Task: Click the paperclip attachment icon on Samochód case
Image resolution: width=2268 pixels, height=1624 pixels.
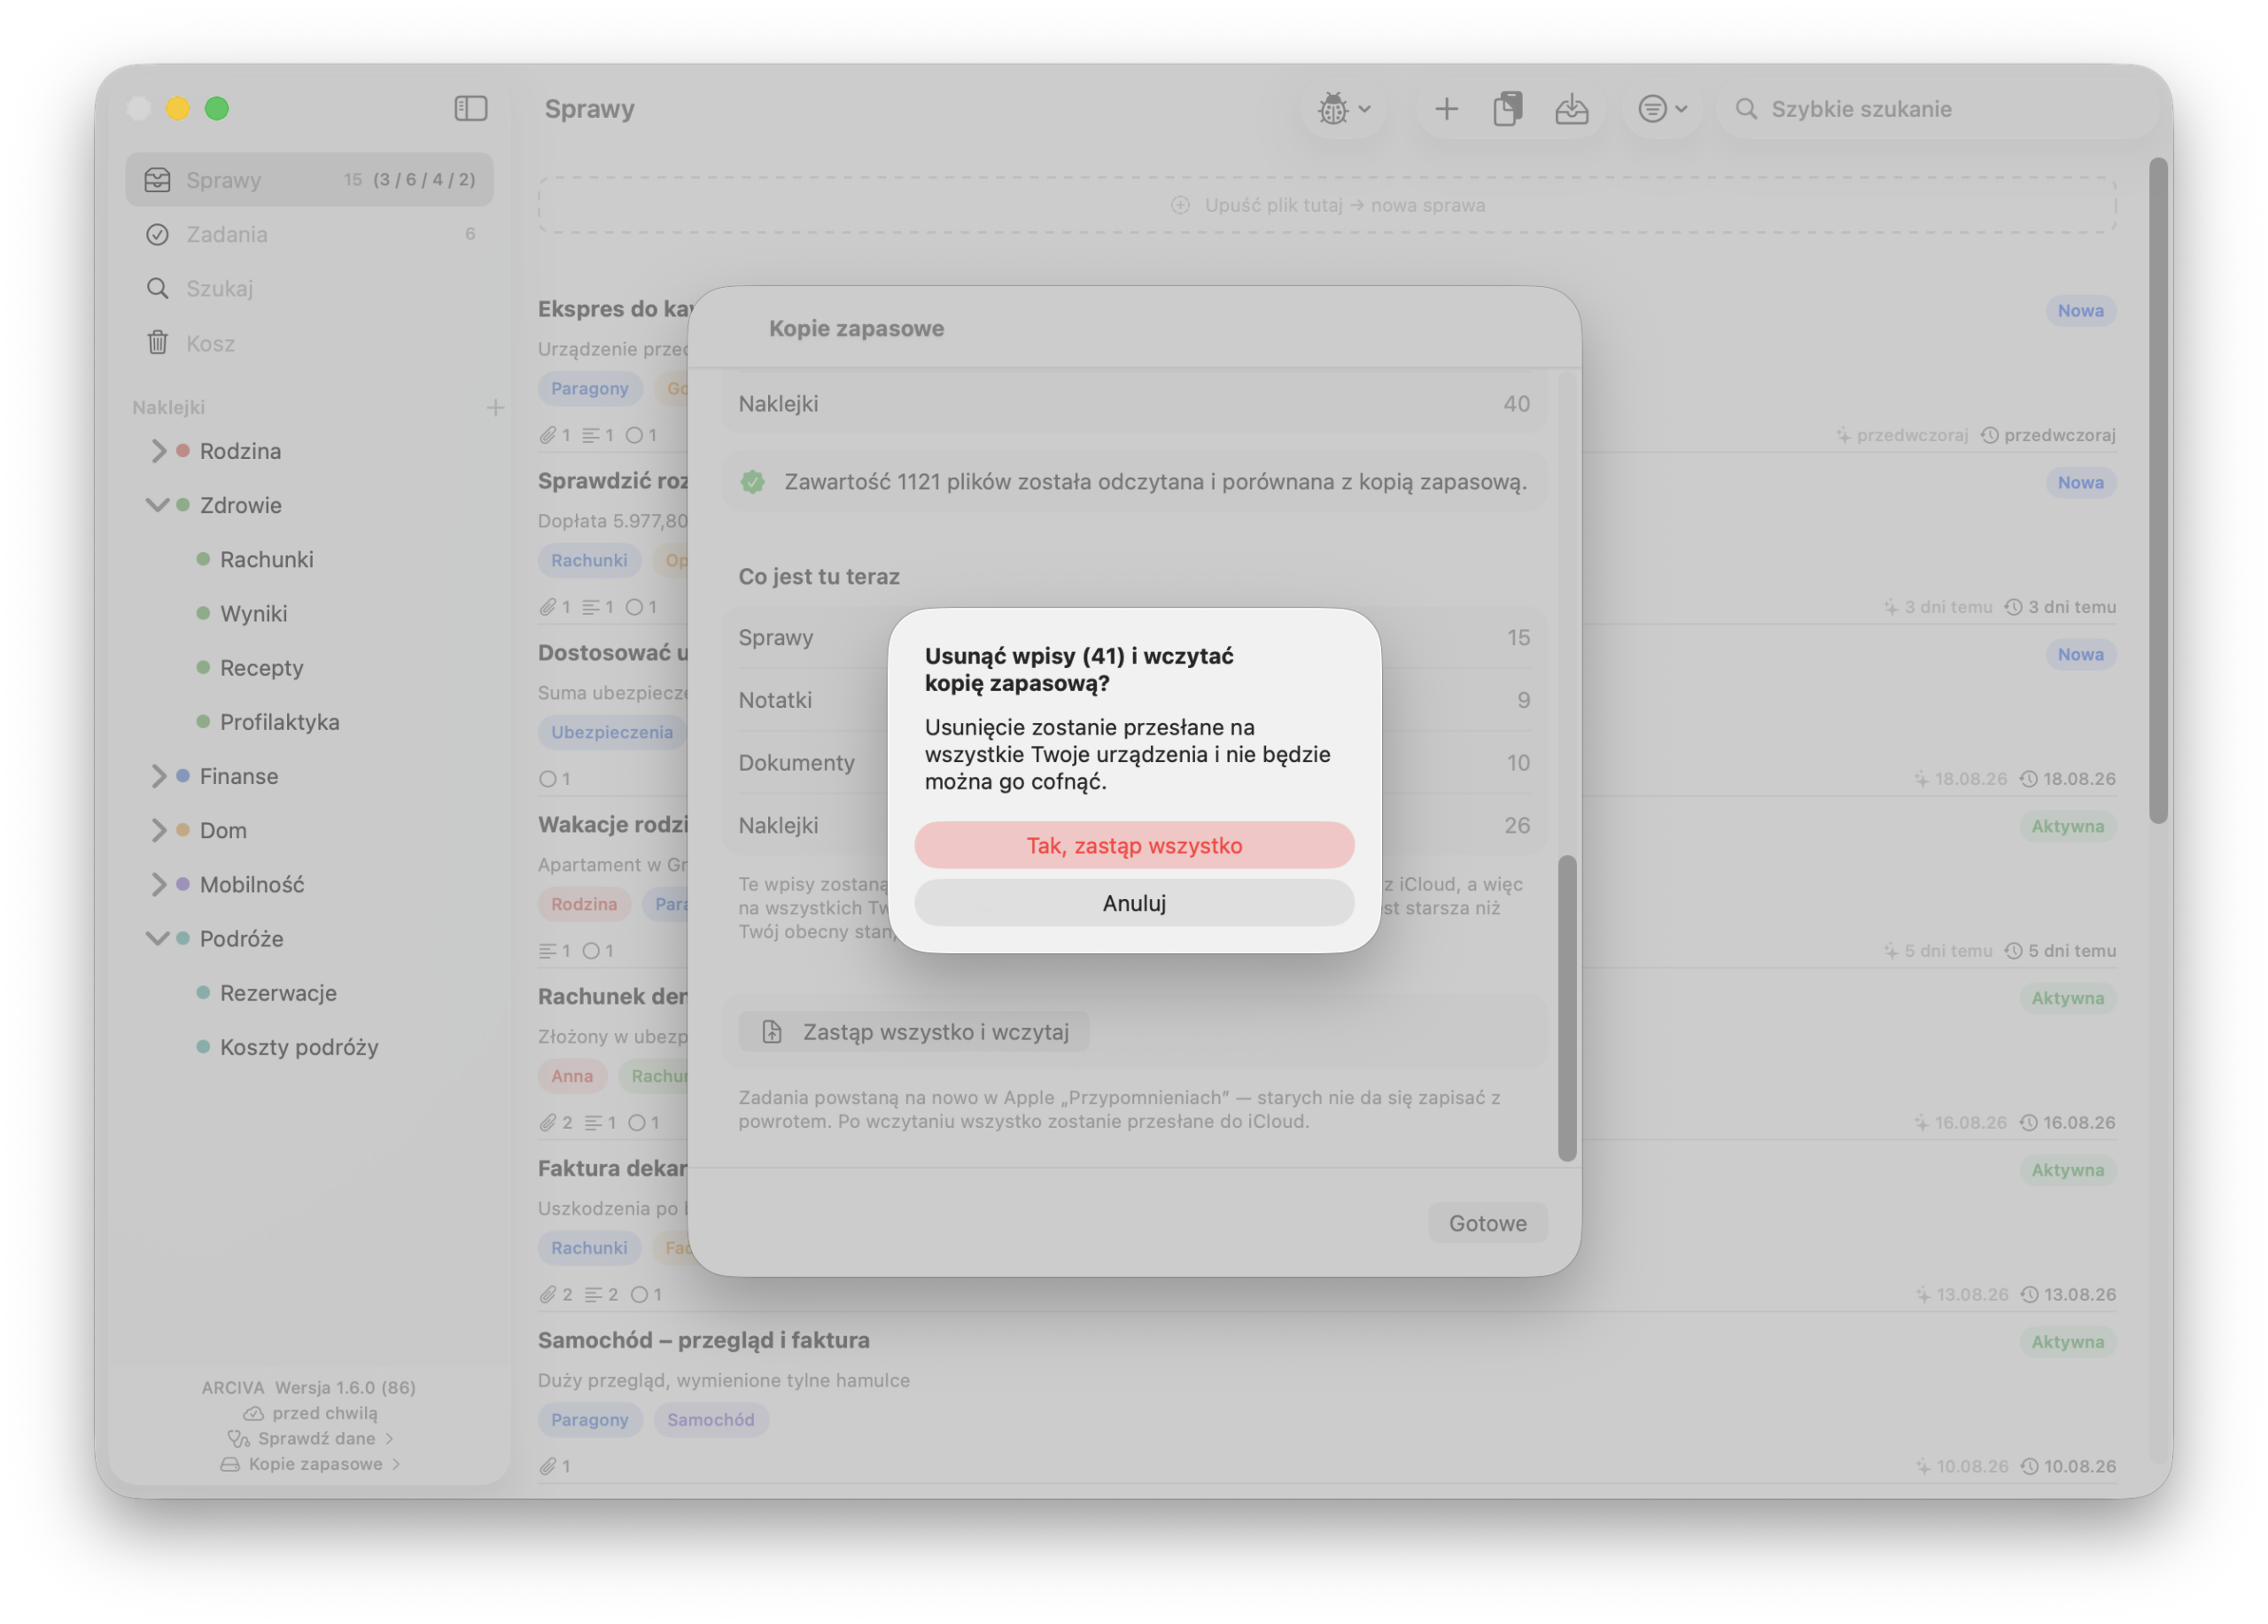Action: click(547, 1466)
